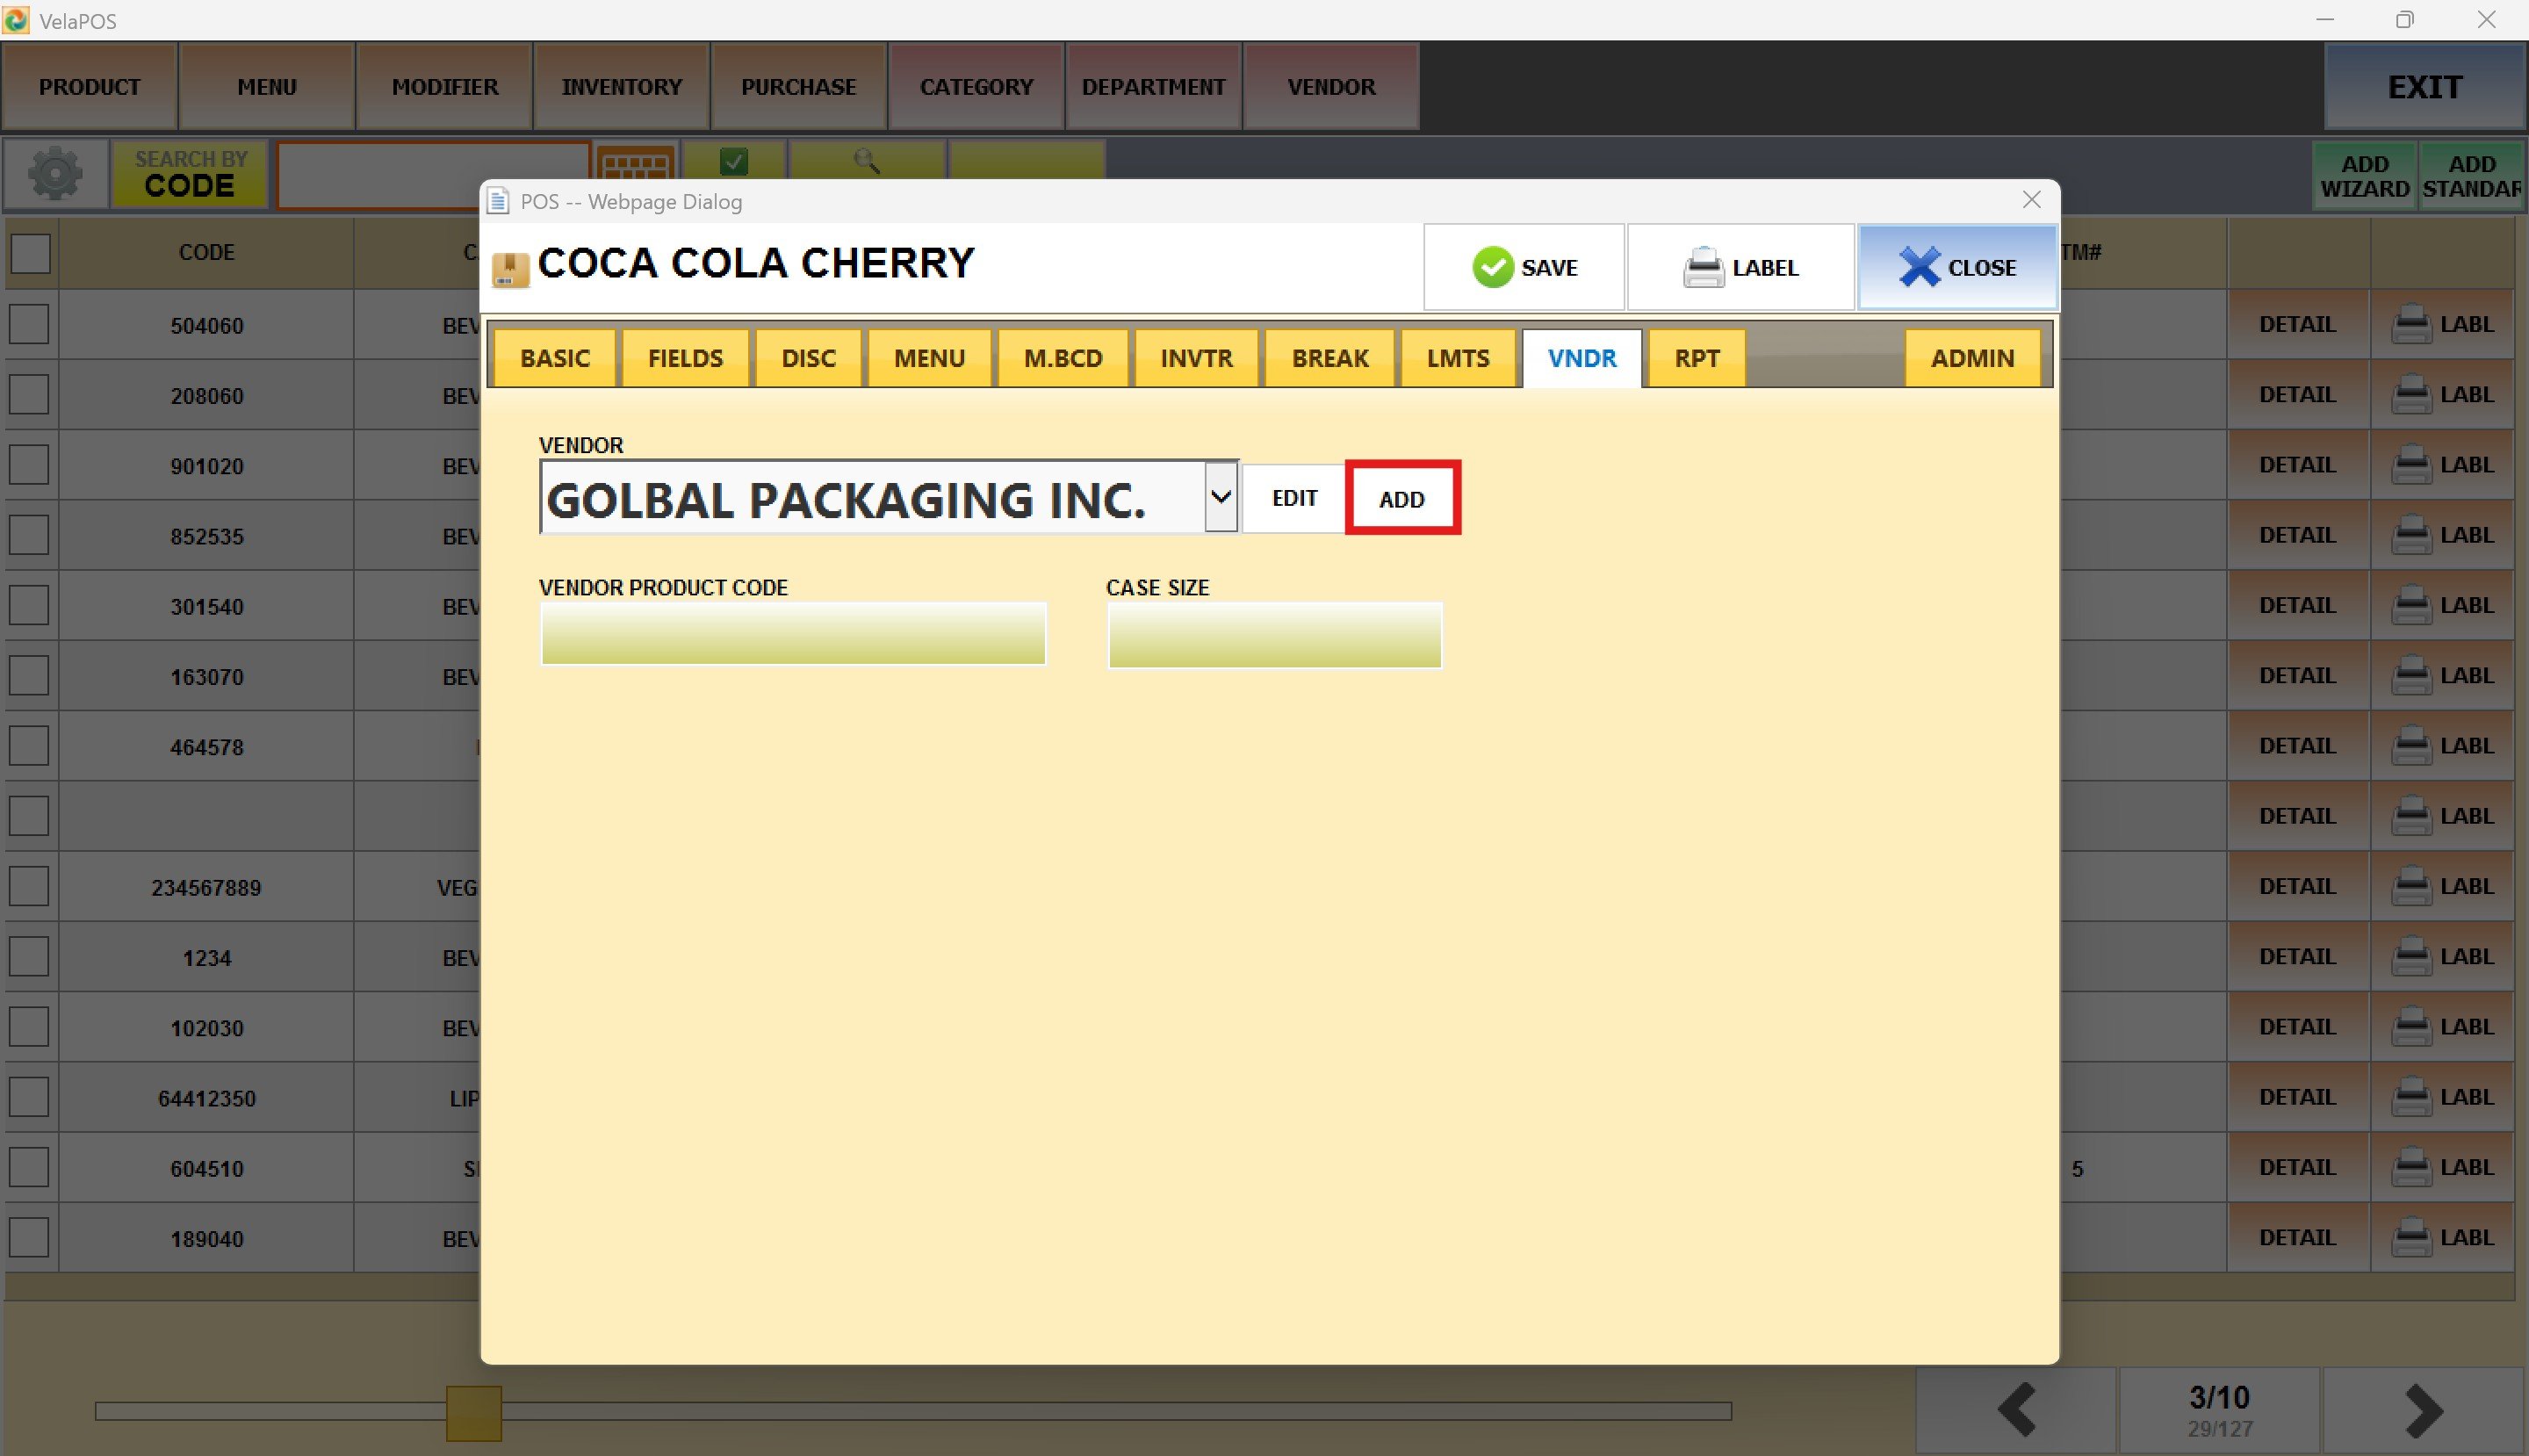Click the ADD vendor button
The image size is (2529, 1456).
[1402, 498]
